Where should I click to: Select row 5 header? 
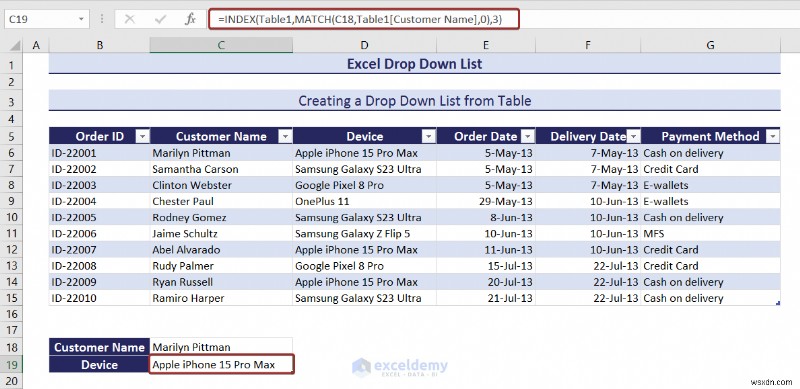(x=12, y=136)
